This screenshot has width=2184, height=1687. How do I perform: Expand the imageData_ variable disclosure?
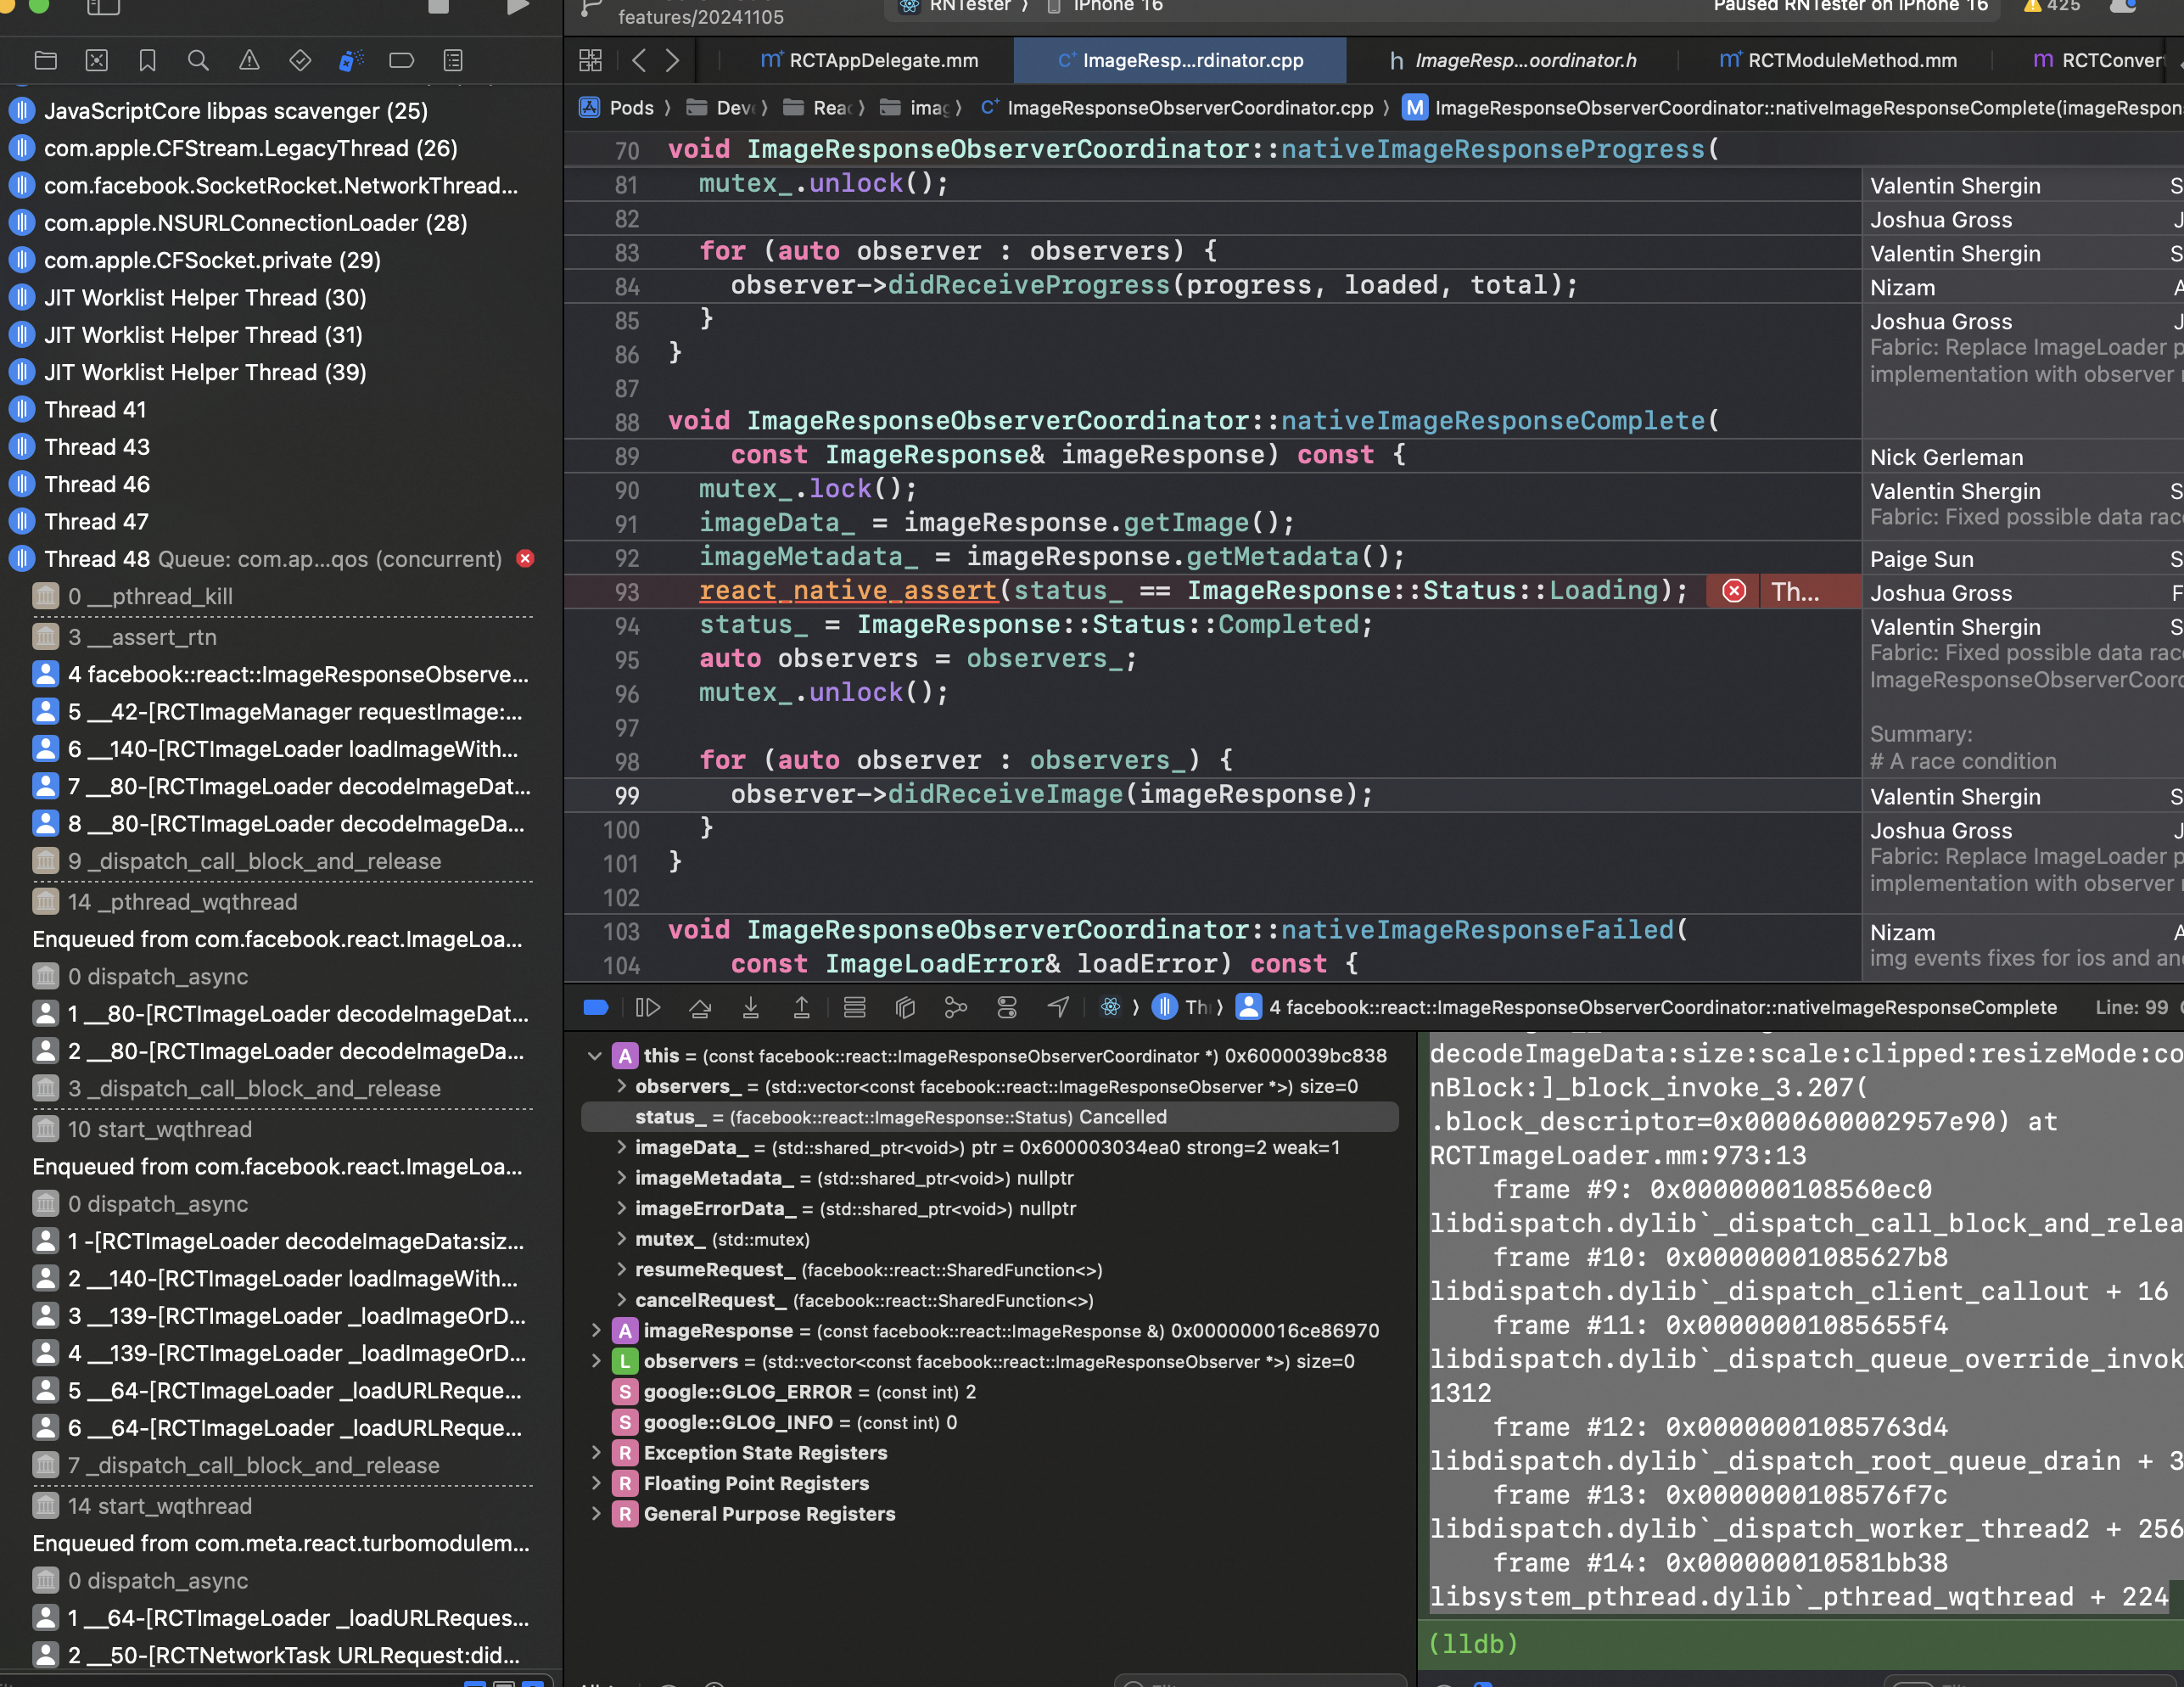point(621,1147)
